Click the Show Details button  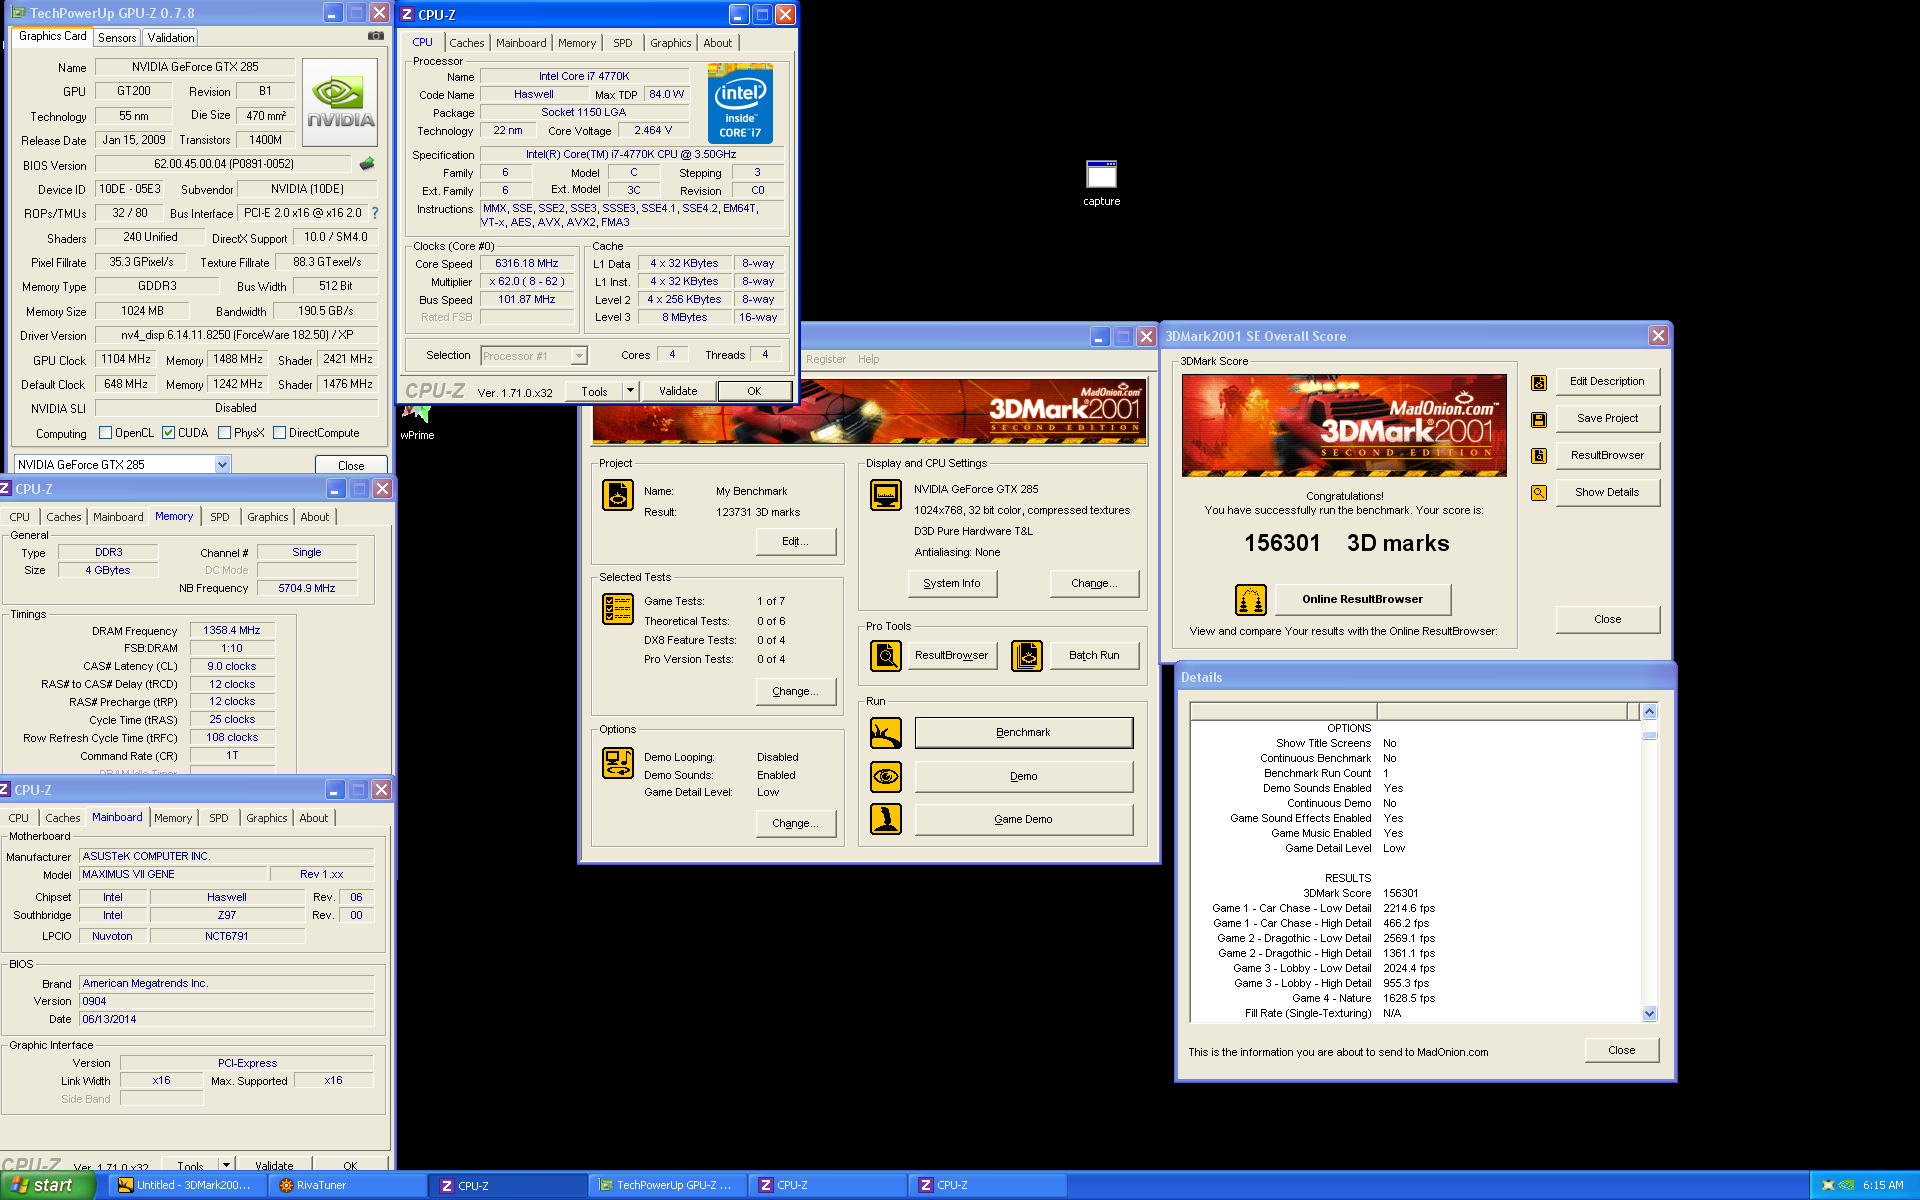(1607, 492)
